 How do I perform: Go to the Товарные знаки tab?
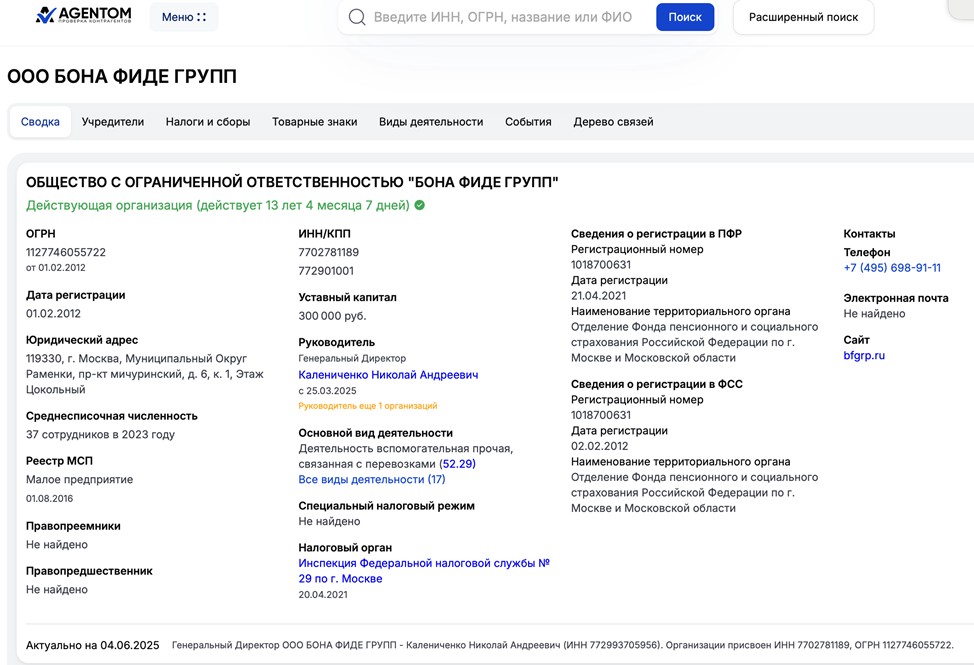coord(314,122)
